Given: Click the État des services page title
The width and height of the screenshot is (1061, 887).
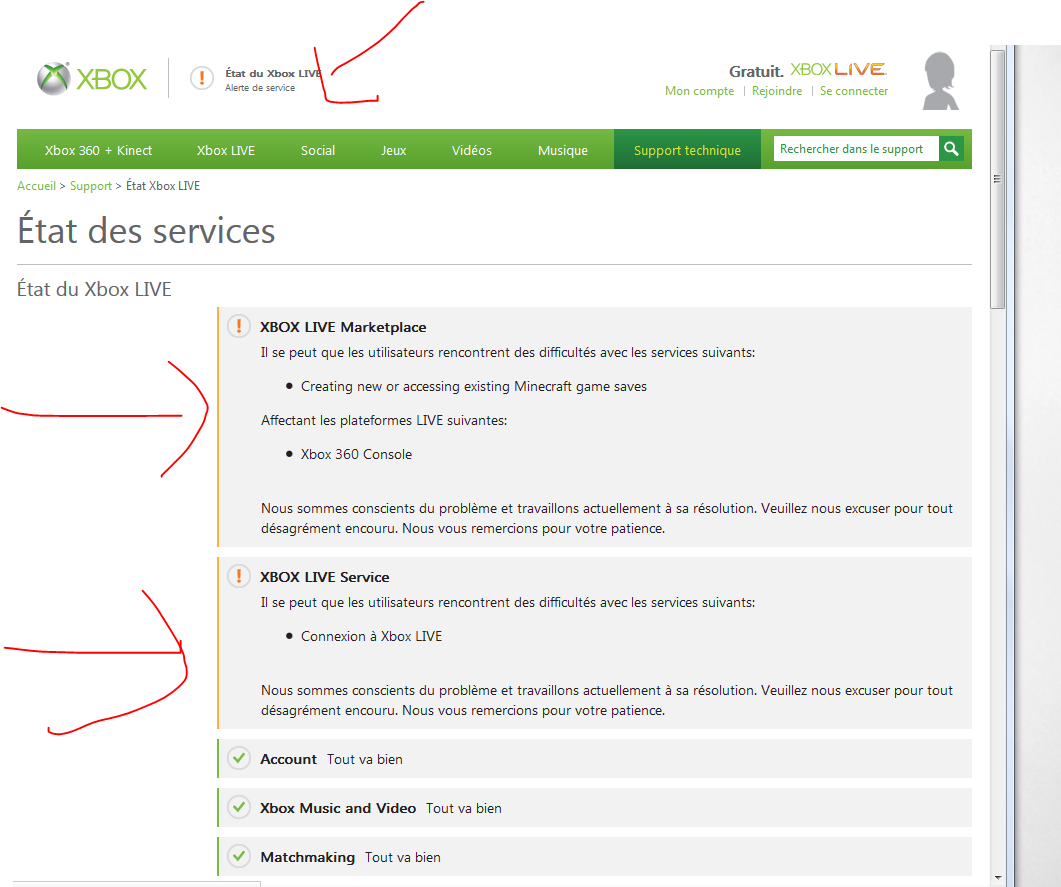Looking at the screenshot, I should pyautogui.click(x=146, y=229).
